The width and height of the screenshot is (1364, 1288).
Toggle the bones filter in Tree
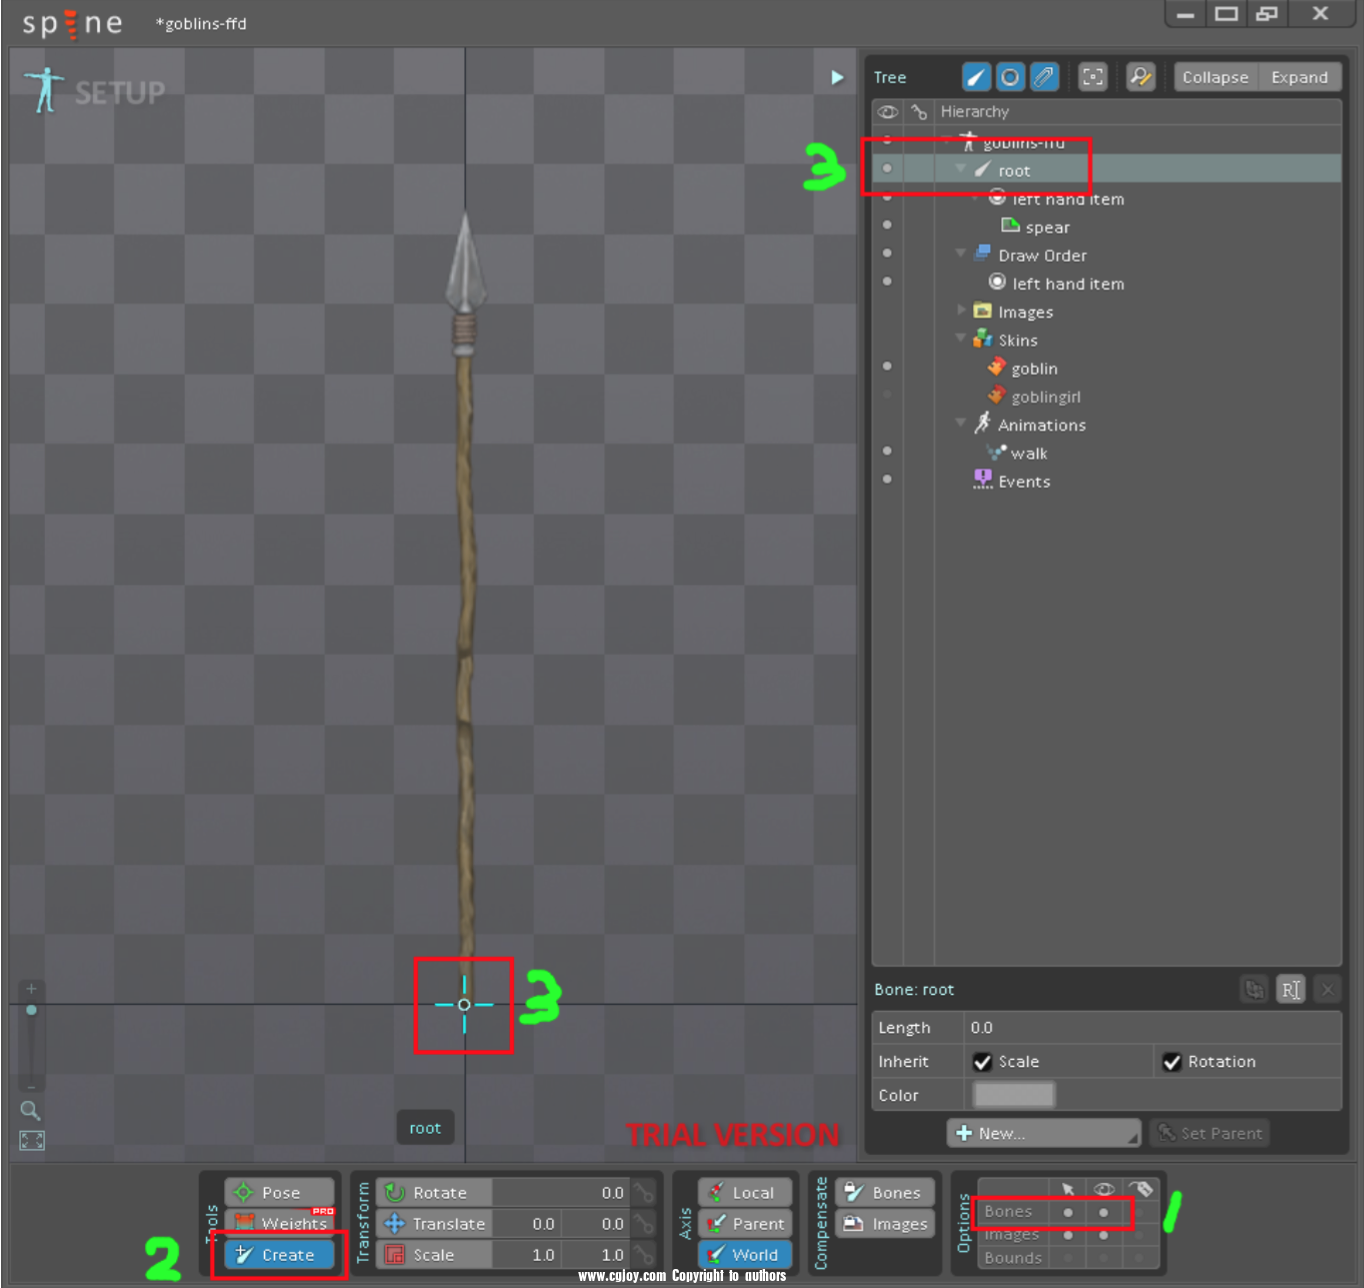tap(976, 77)
